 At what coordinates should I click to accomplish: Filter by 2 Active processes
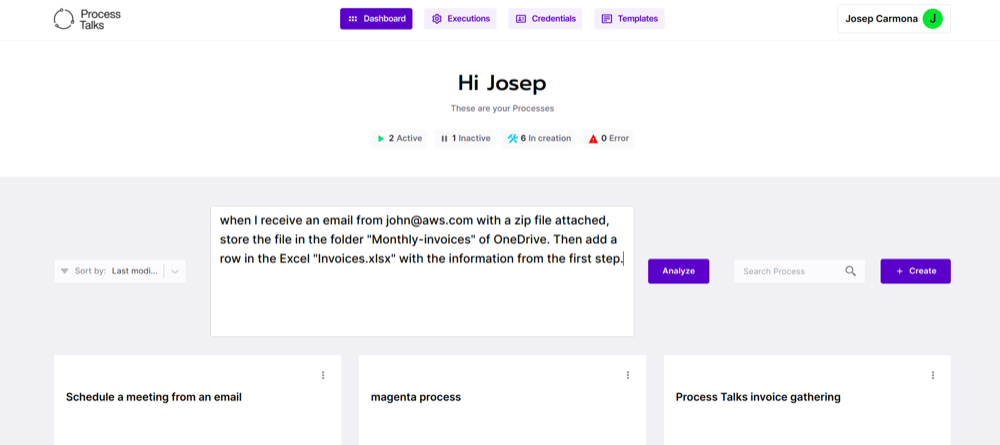[399, 138]
